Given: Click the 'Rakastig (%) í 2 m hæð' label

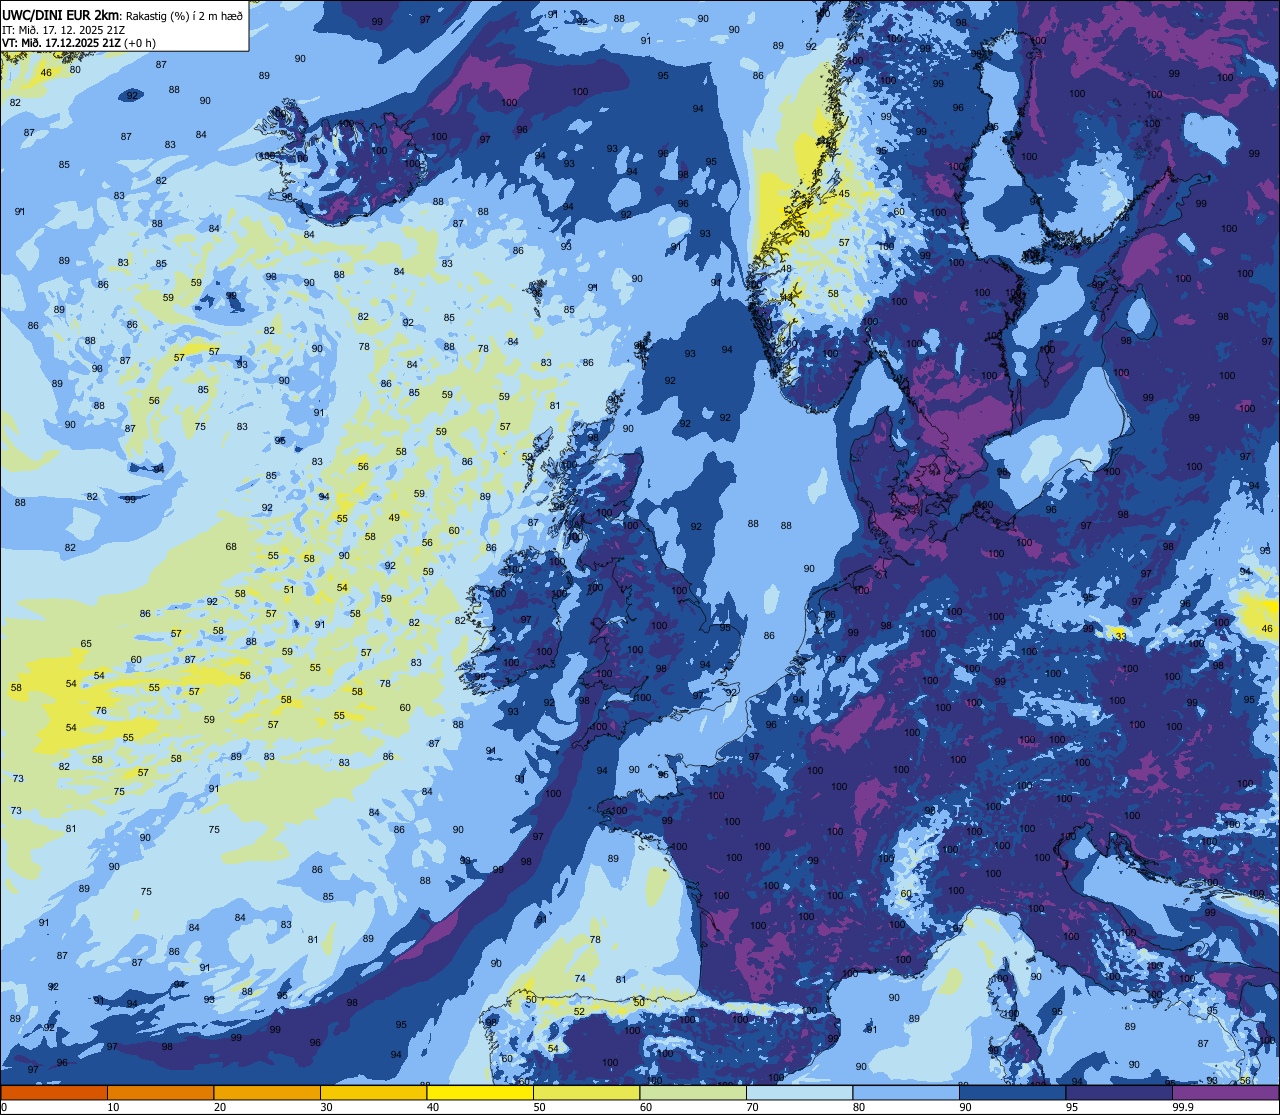Looking at the screenshot, I should [185, 15].
